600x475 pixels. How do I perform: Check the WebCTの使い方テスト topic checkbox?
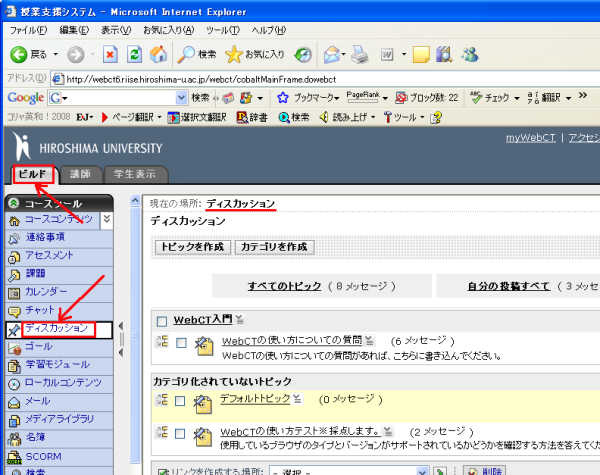pos(180,434)
